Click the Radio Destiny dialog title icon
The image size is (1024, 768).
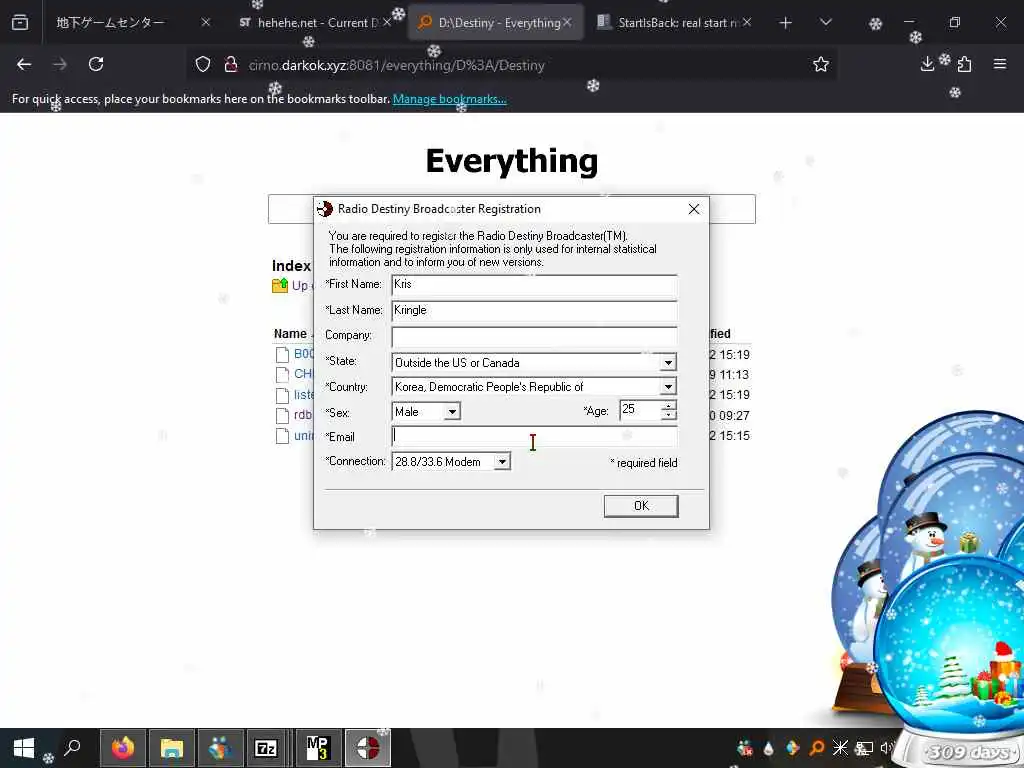click(325, 209)
